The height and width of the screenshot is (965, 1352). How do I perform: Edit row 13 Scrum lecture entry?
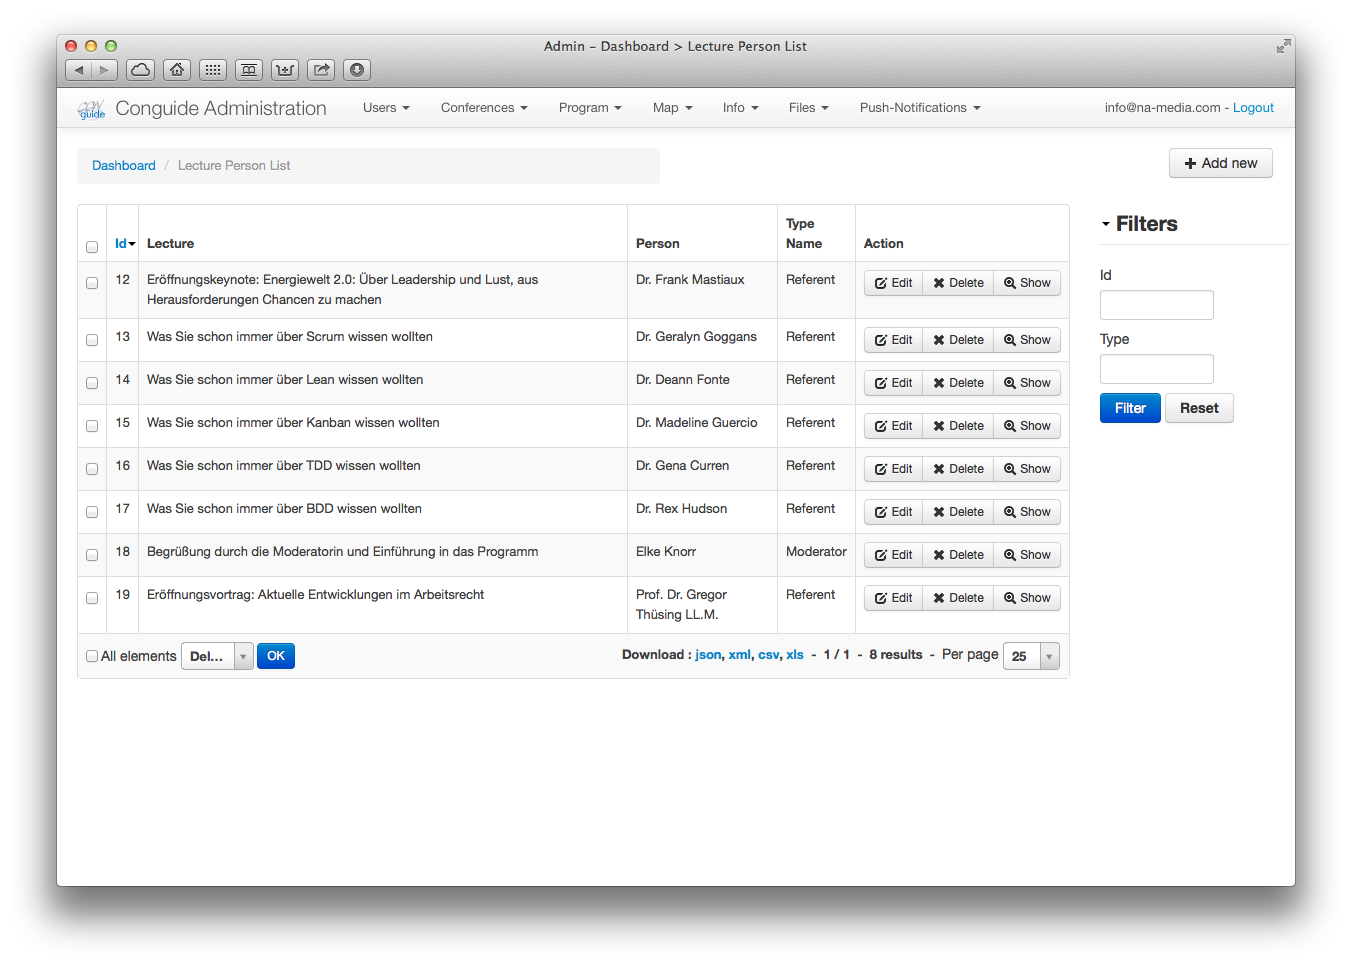click(893, 340)
